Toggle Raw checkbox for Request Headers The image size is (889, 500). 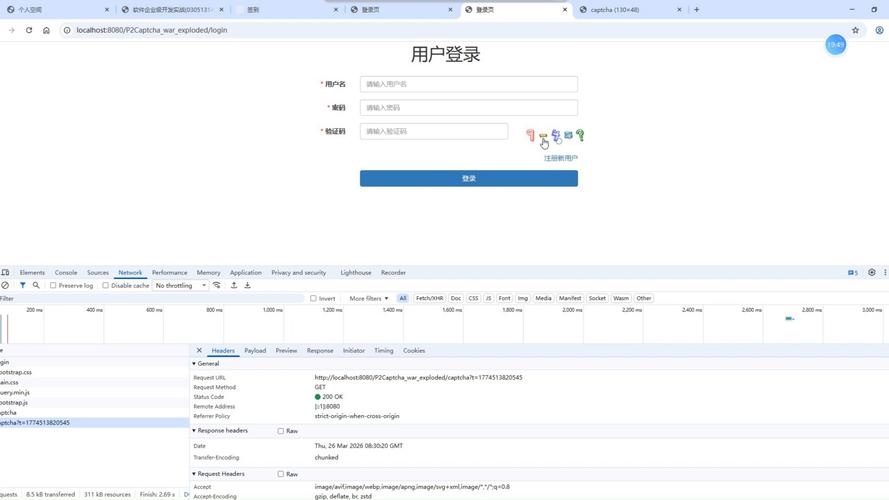(281, 474)
